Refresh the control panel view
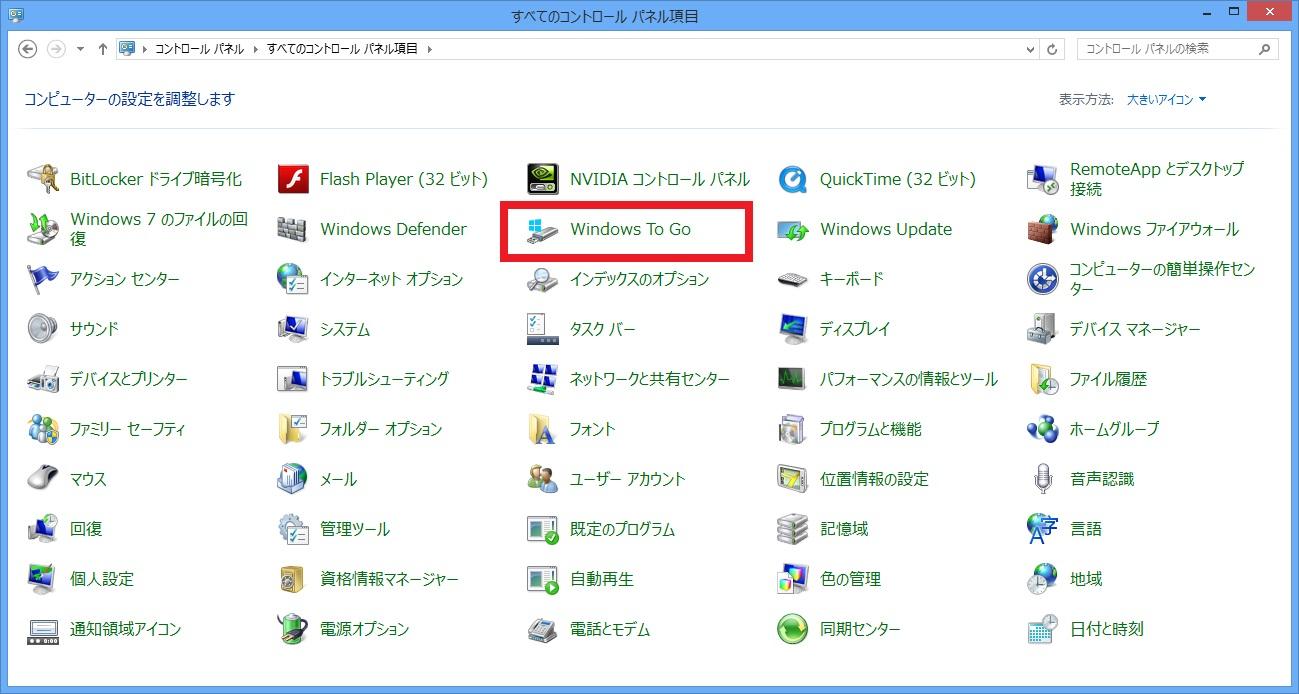The image size is (1299, 694). (x=1052, y=49)
